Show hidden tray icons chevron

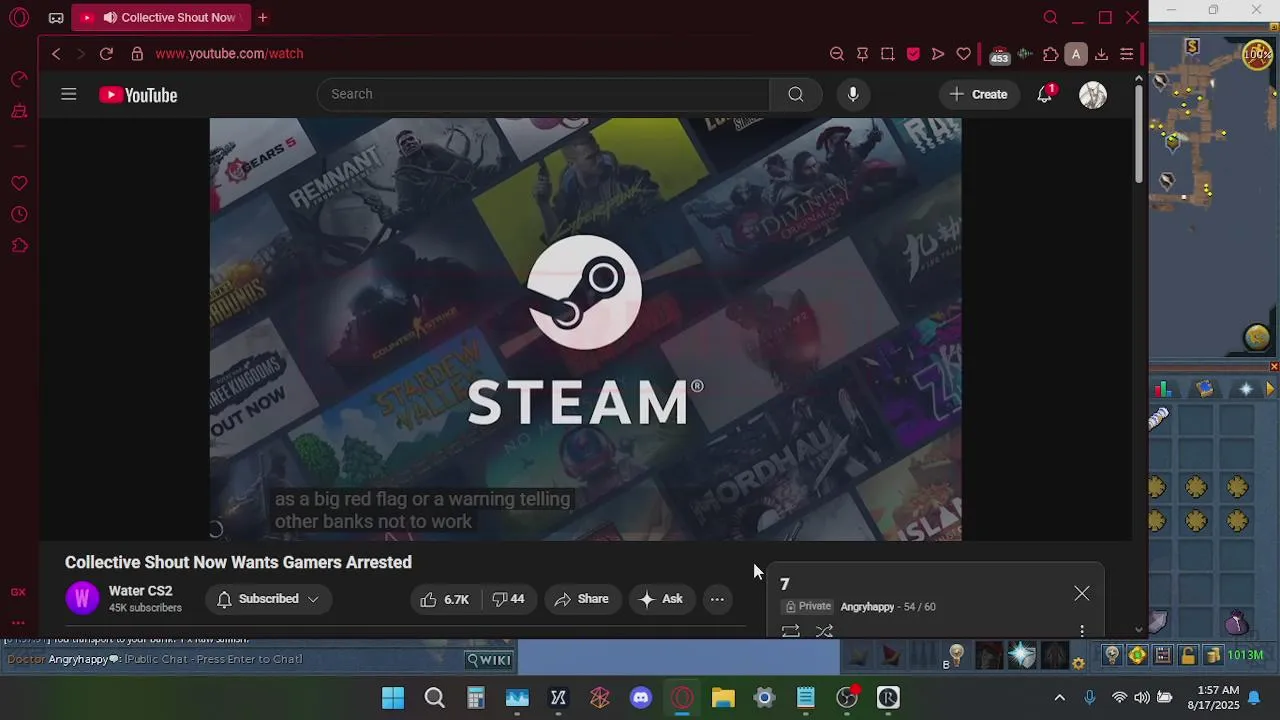[1060, 698]
